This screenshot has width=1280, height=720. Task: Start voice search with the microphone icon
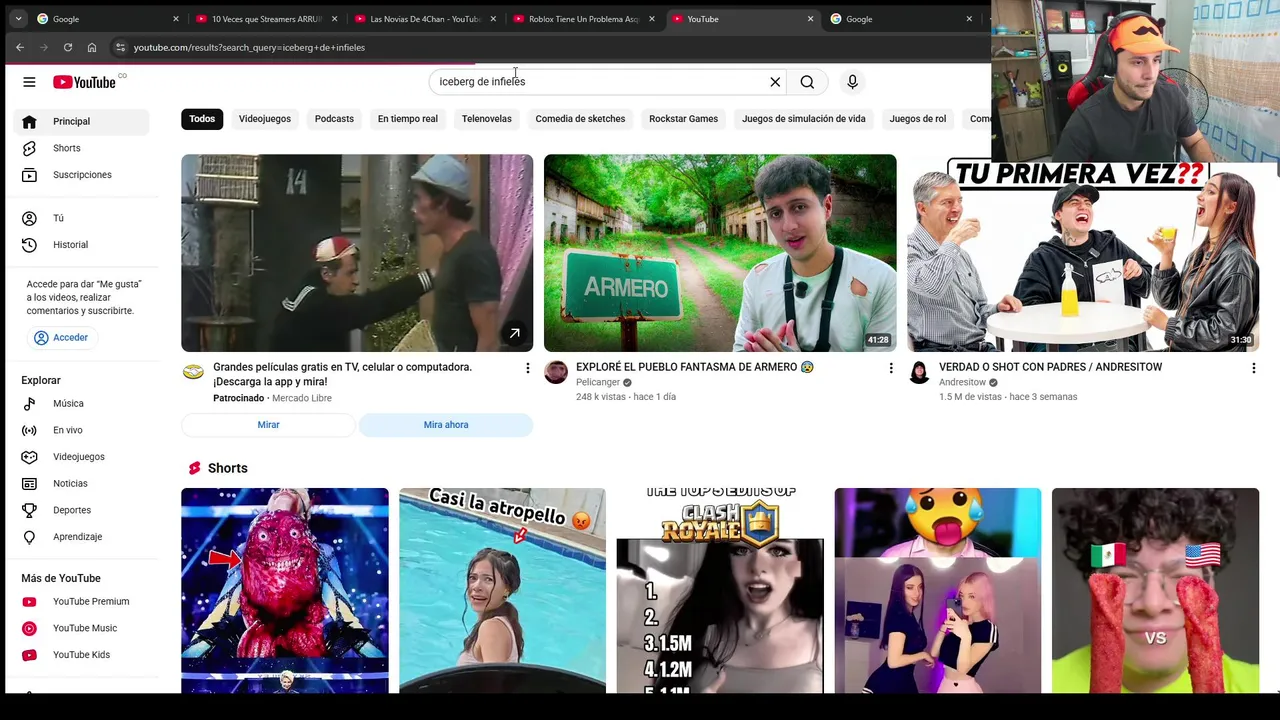pos(852,82)
